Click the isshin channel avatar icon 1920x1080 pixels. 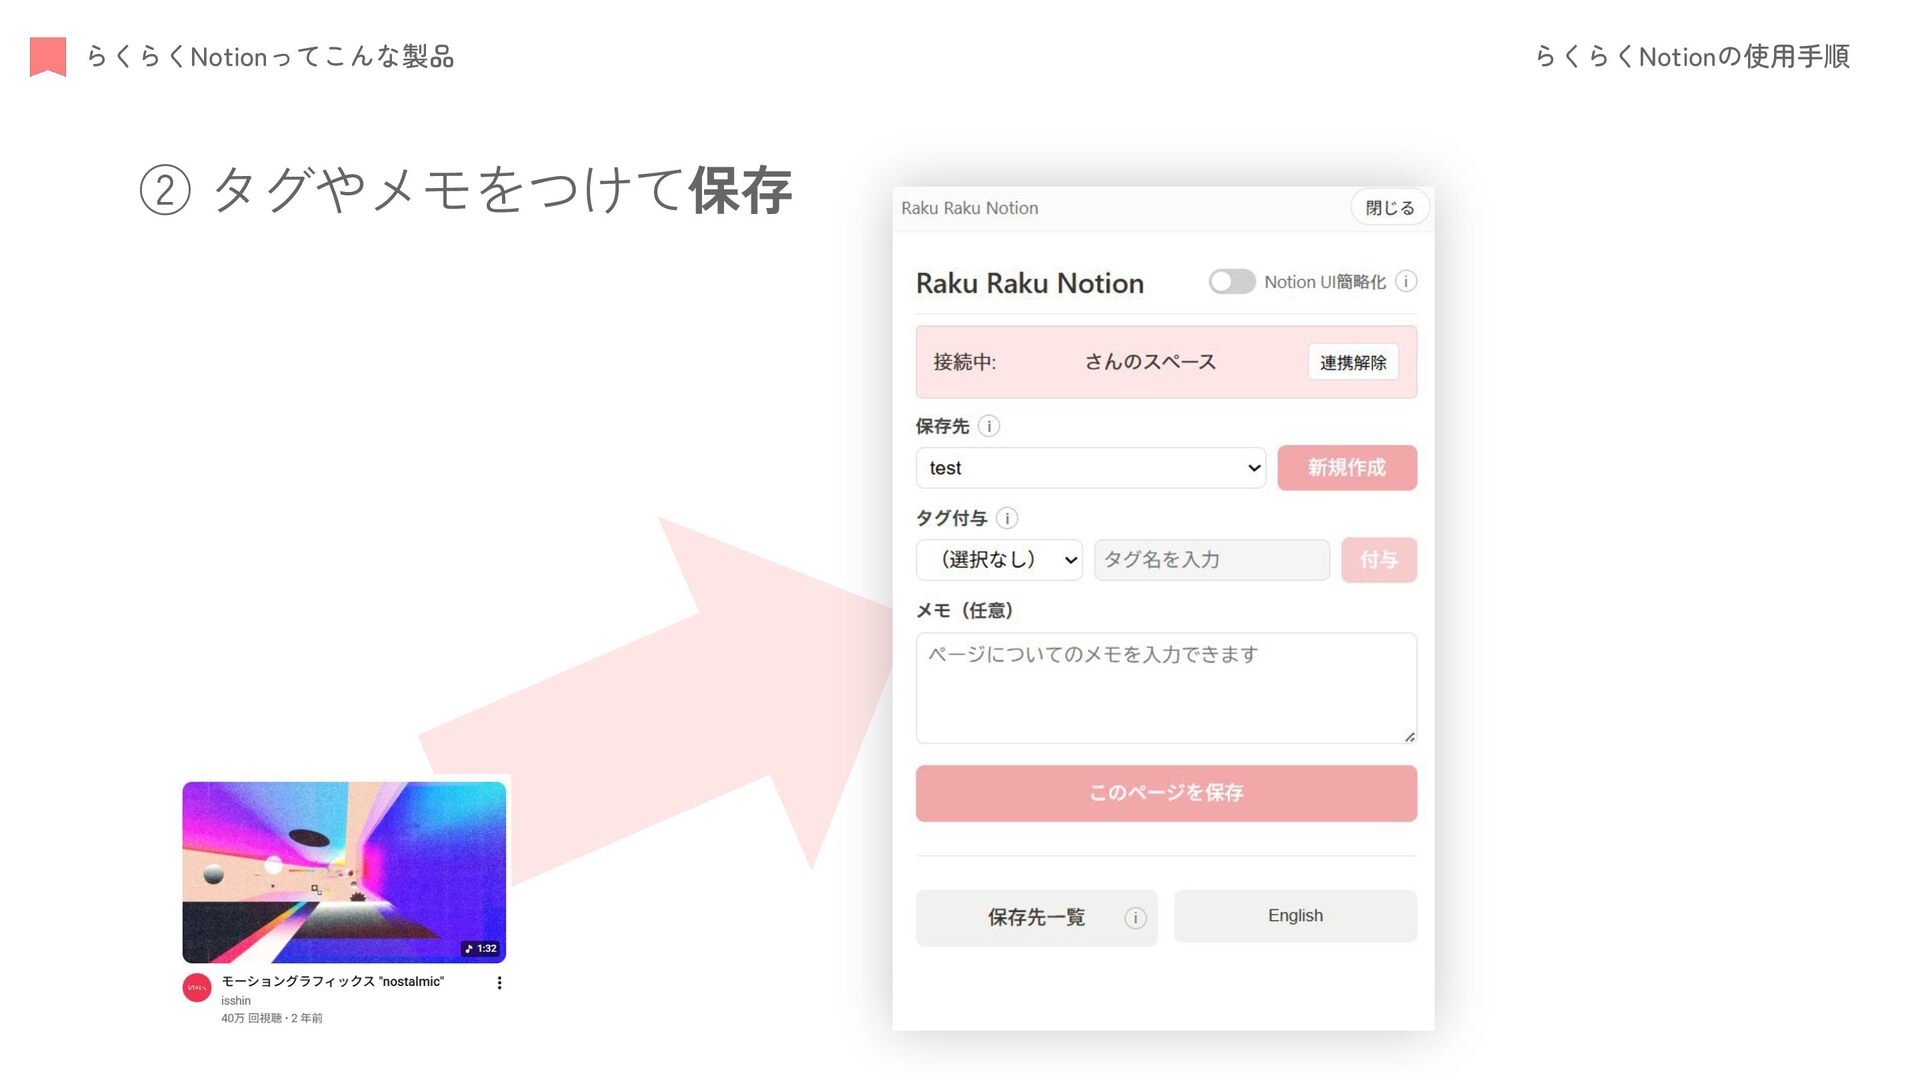point(197,988)
